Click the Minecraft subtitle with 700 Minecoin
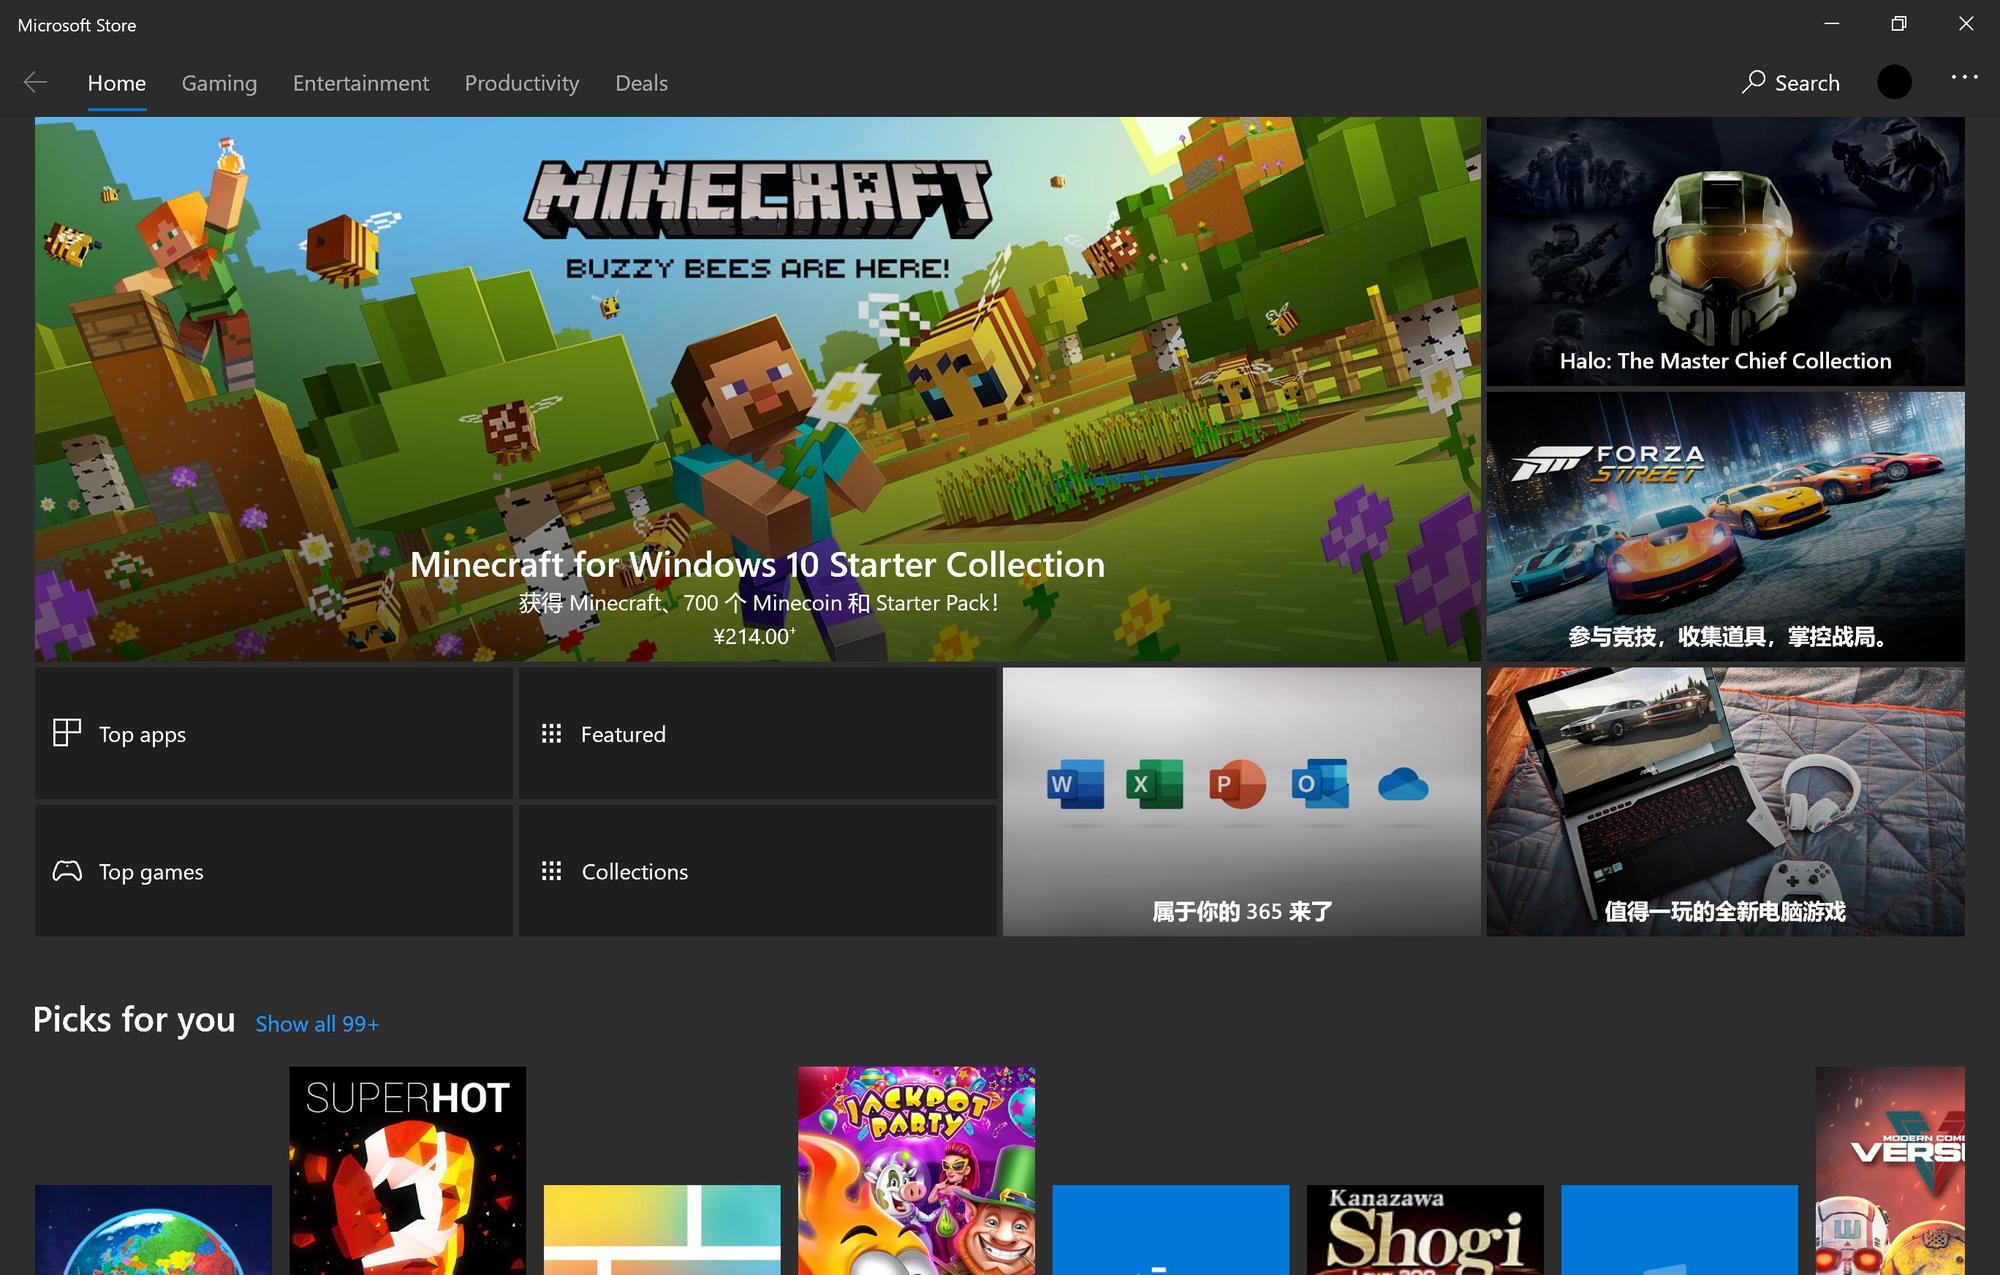The height and width of the screenshot is (1275, 2000). (758, 603)
